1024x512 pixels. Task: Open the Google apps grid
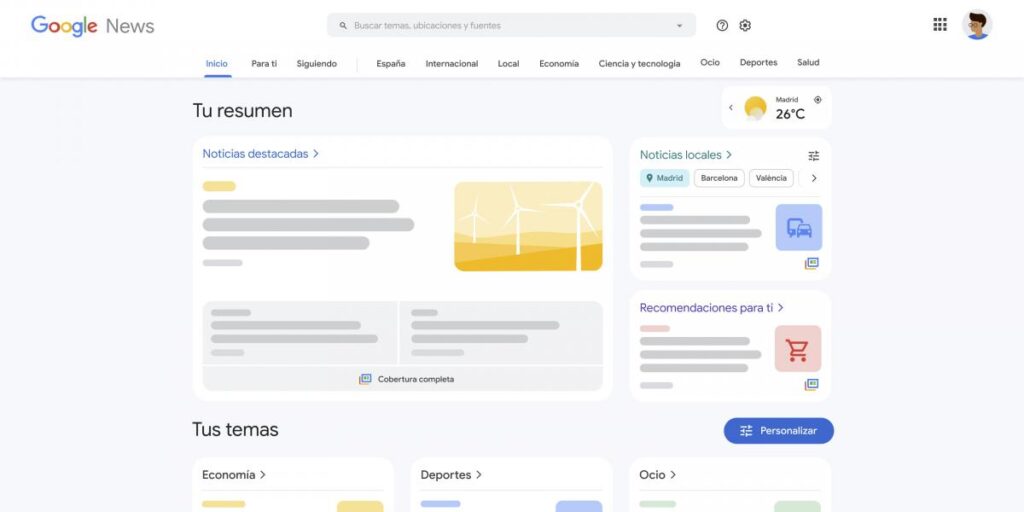pyautogui.click(x=940, y=25)
